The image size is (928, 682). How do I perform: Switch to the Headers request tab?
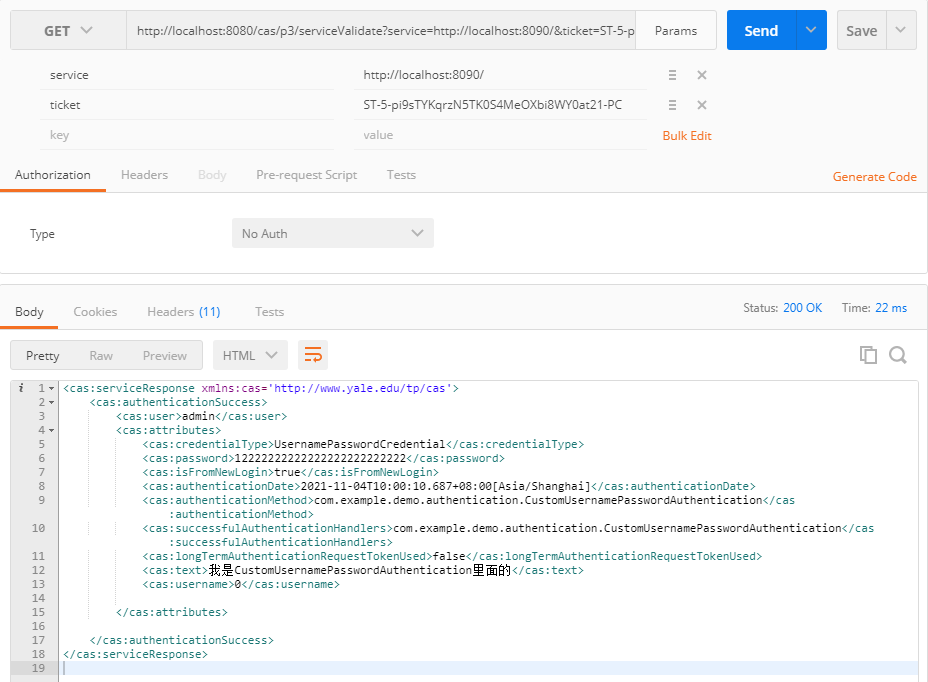(x=144, y=174)
